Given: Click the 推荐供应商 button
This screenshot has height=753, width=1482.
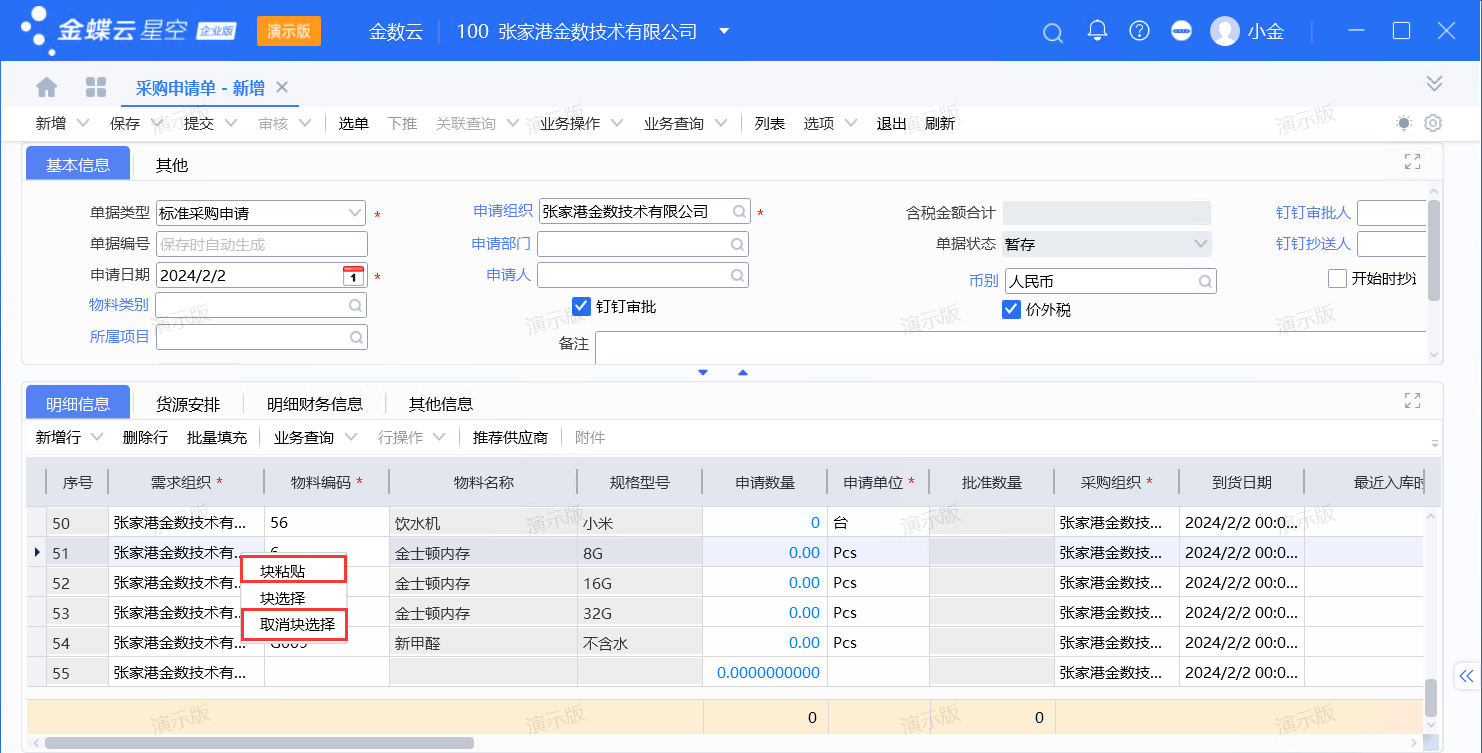Looking at the screenshot, I should (x=511, y=437).
